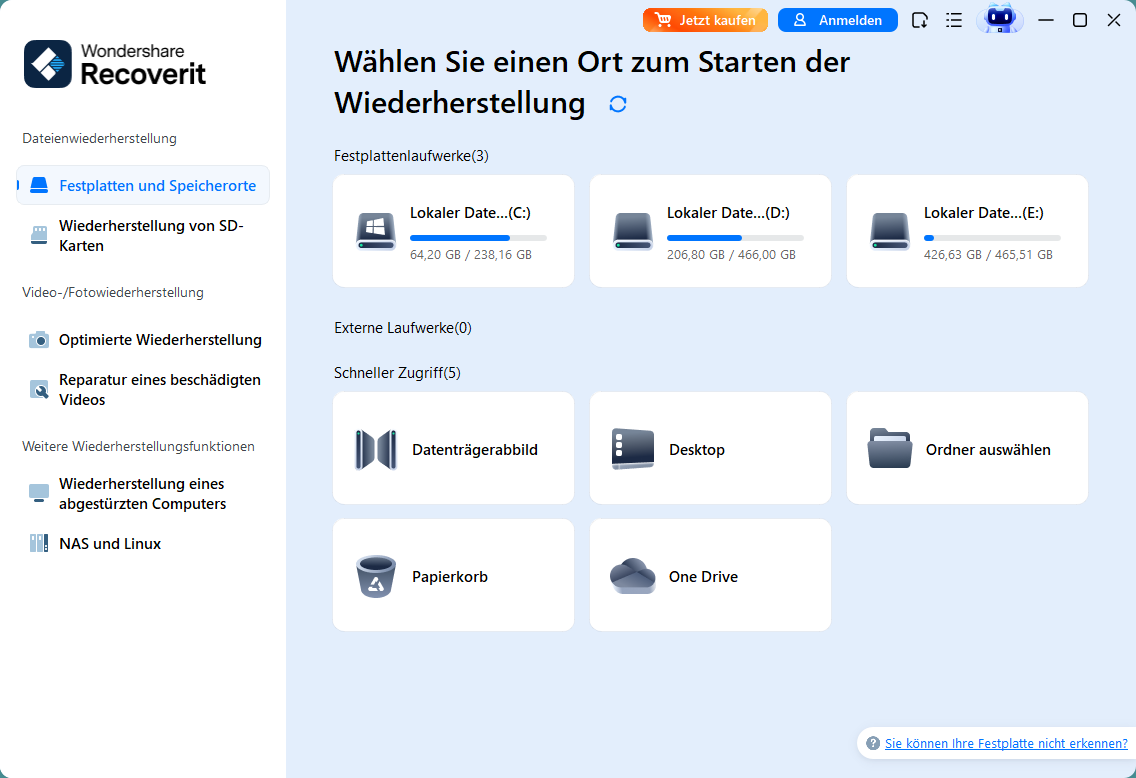1136x778 pixels.
Task: Click the Jetzt kaufen button
Action: click(705, 20)
